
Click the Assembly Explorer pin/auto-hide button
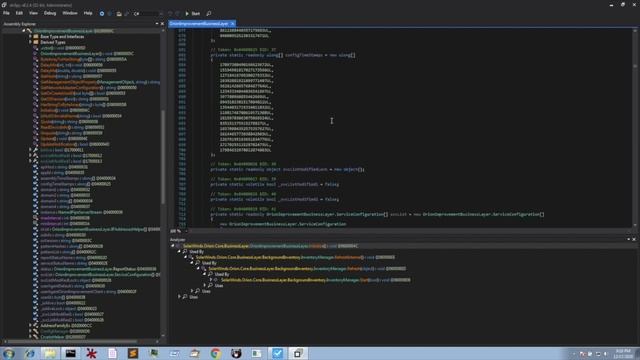pos(157,24)
